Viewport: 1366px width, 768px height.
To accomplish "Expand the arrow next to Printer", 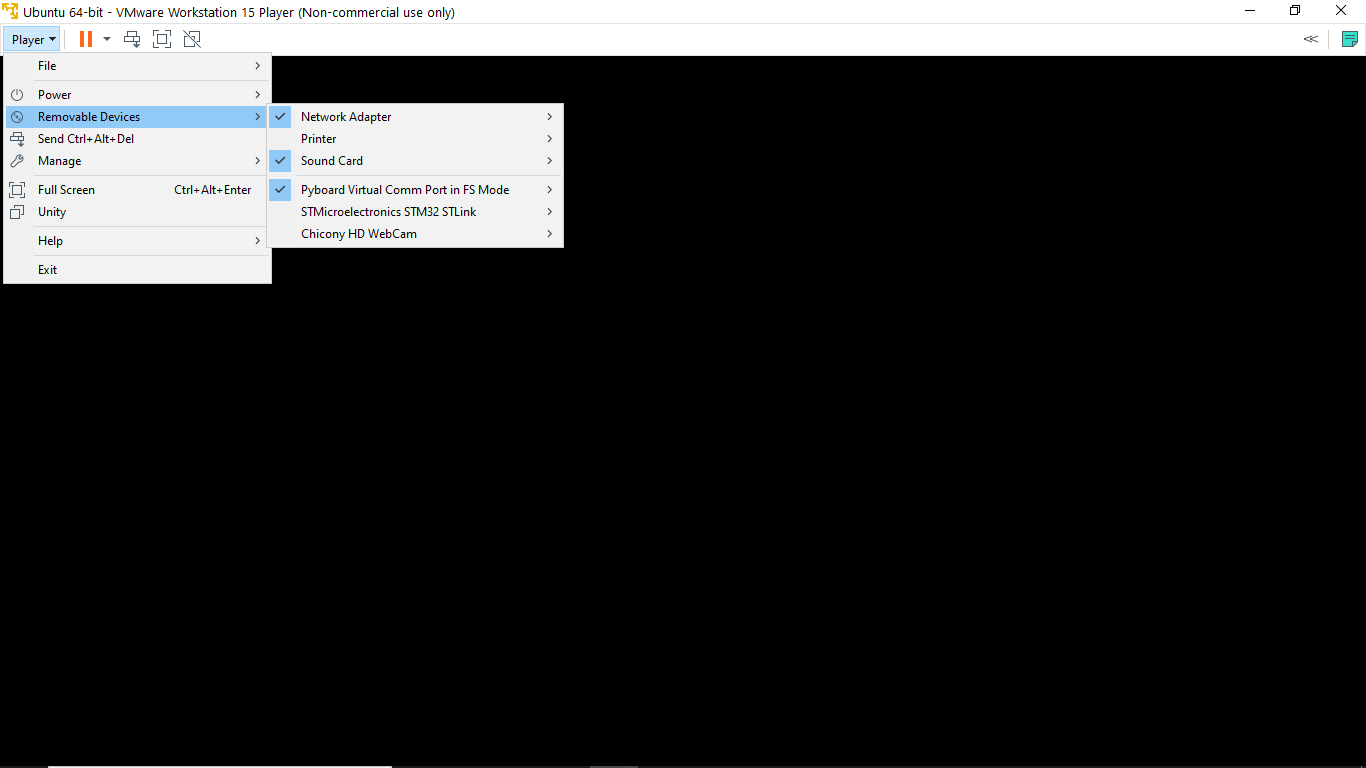I will coord(550,139).
